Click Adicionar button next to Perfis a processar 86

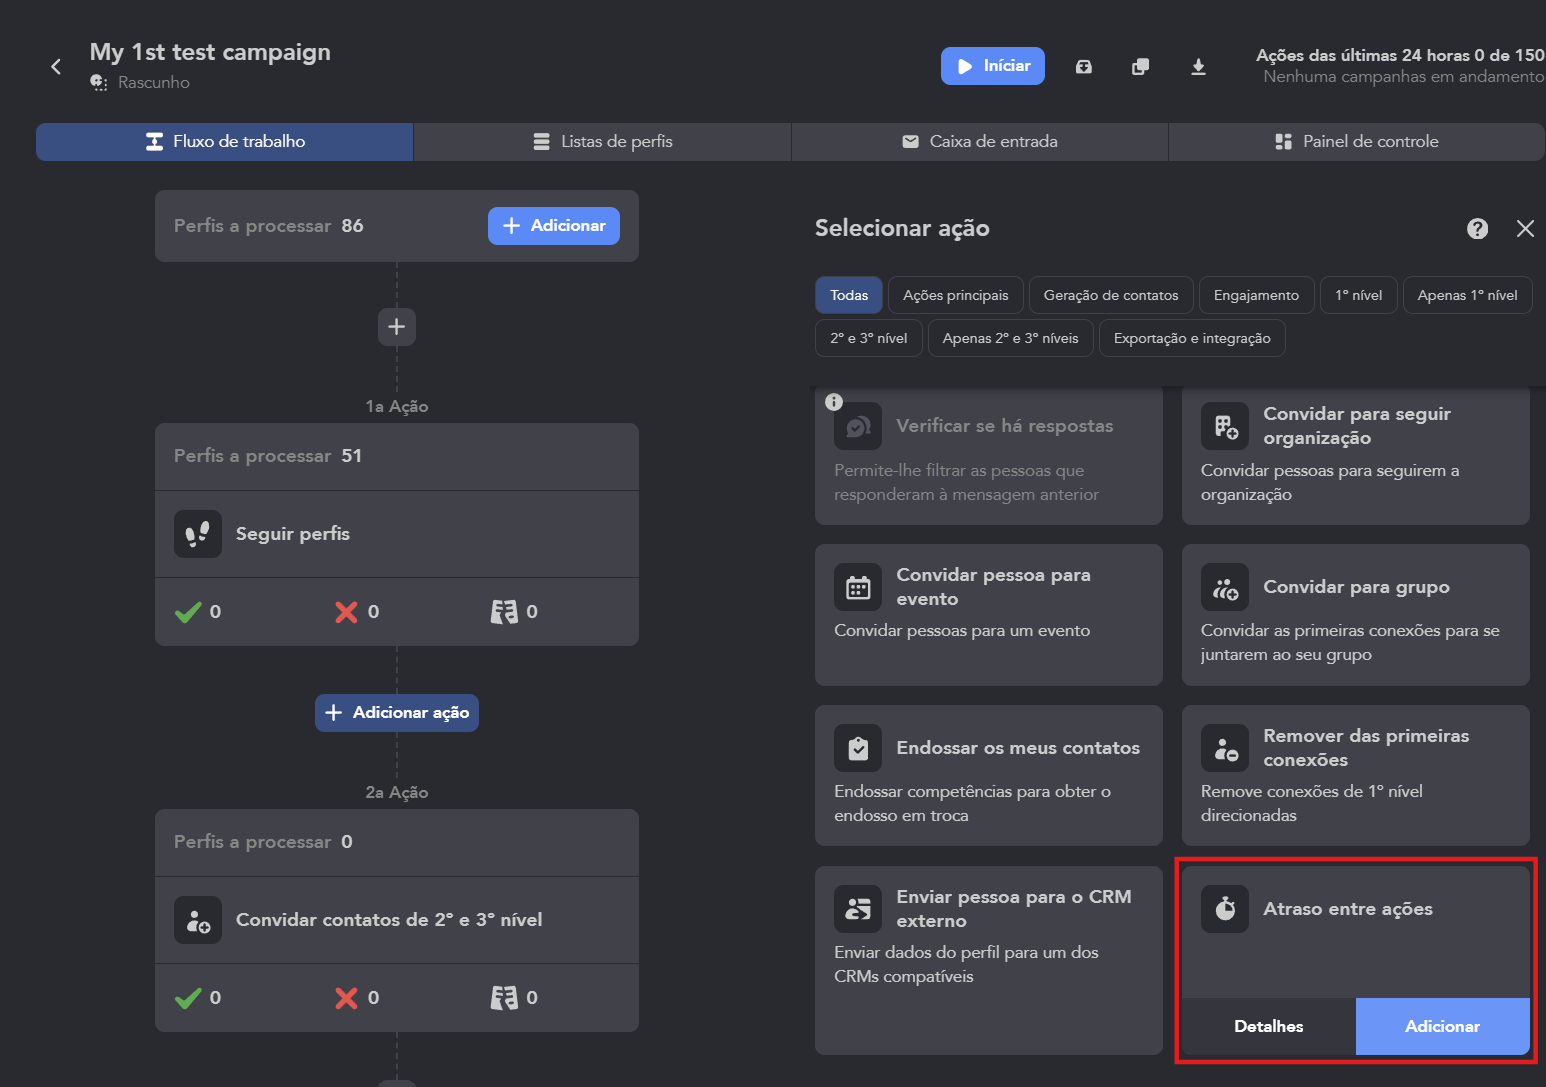[x=554, y=226]
